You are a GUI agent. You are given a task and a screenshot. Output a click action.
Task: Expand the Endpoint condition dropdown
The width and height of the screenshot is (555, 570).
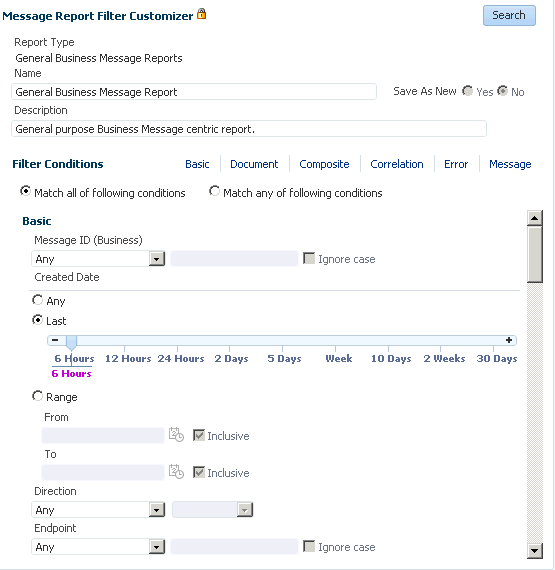tap(157, 547)
